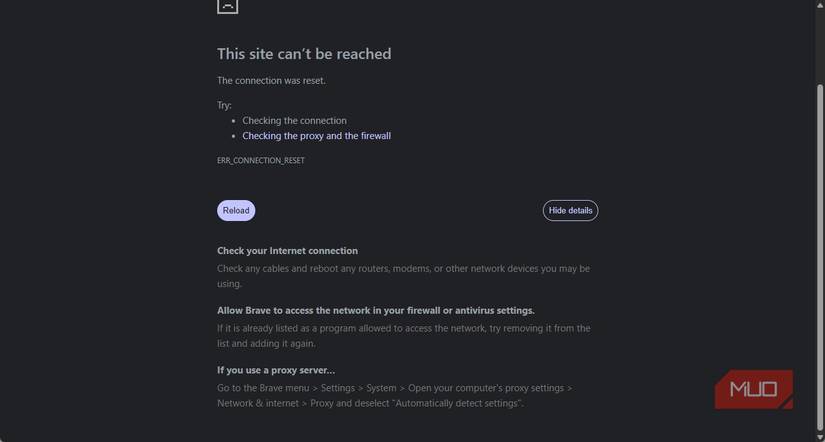Click the paragraph about cables and routers

(x=403, y=276)
